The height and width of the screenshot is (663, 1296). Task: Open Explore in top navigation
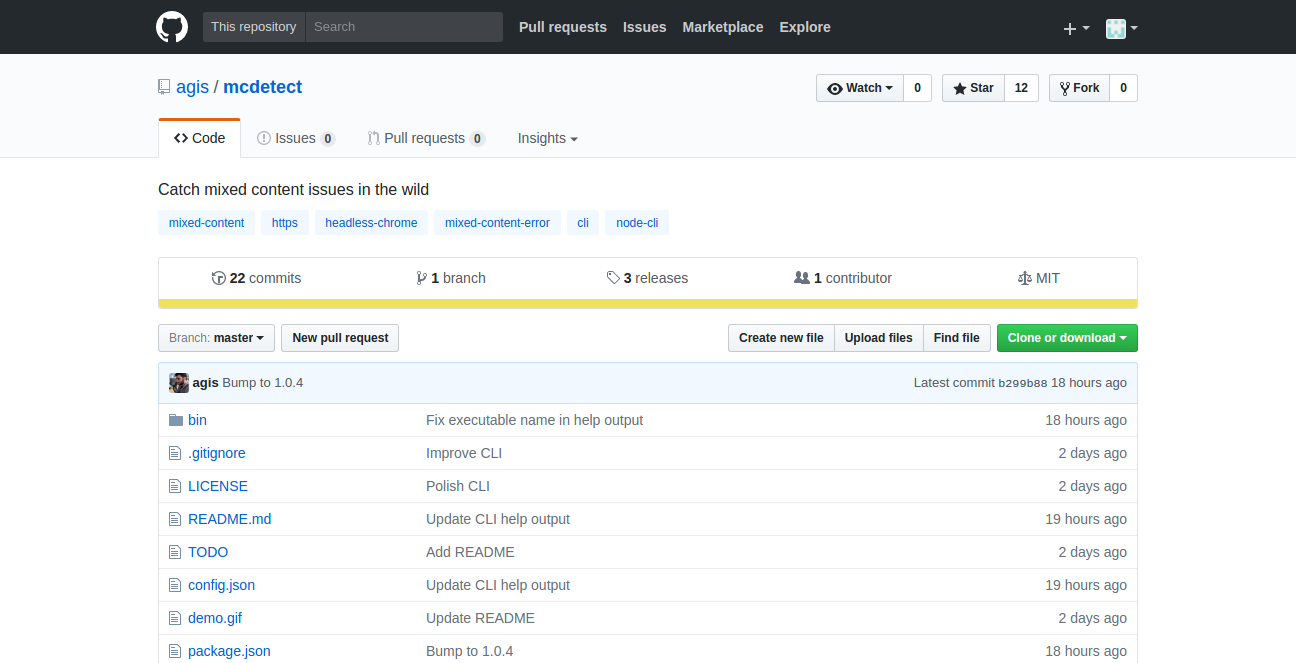coord(805,27)
